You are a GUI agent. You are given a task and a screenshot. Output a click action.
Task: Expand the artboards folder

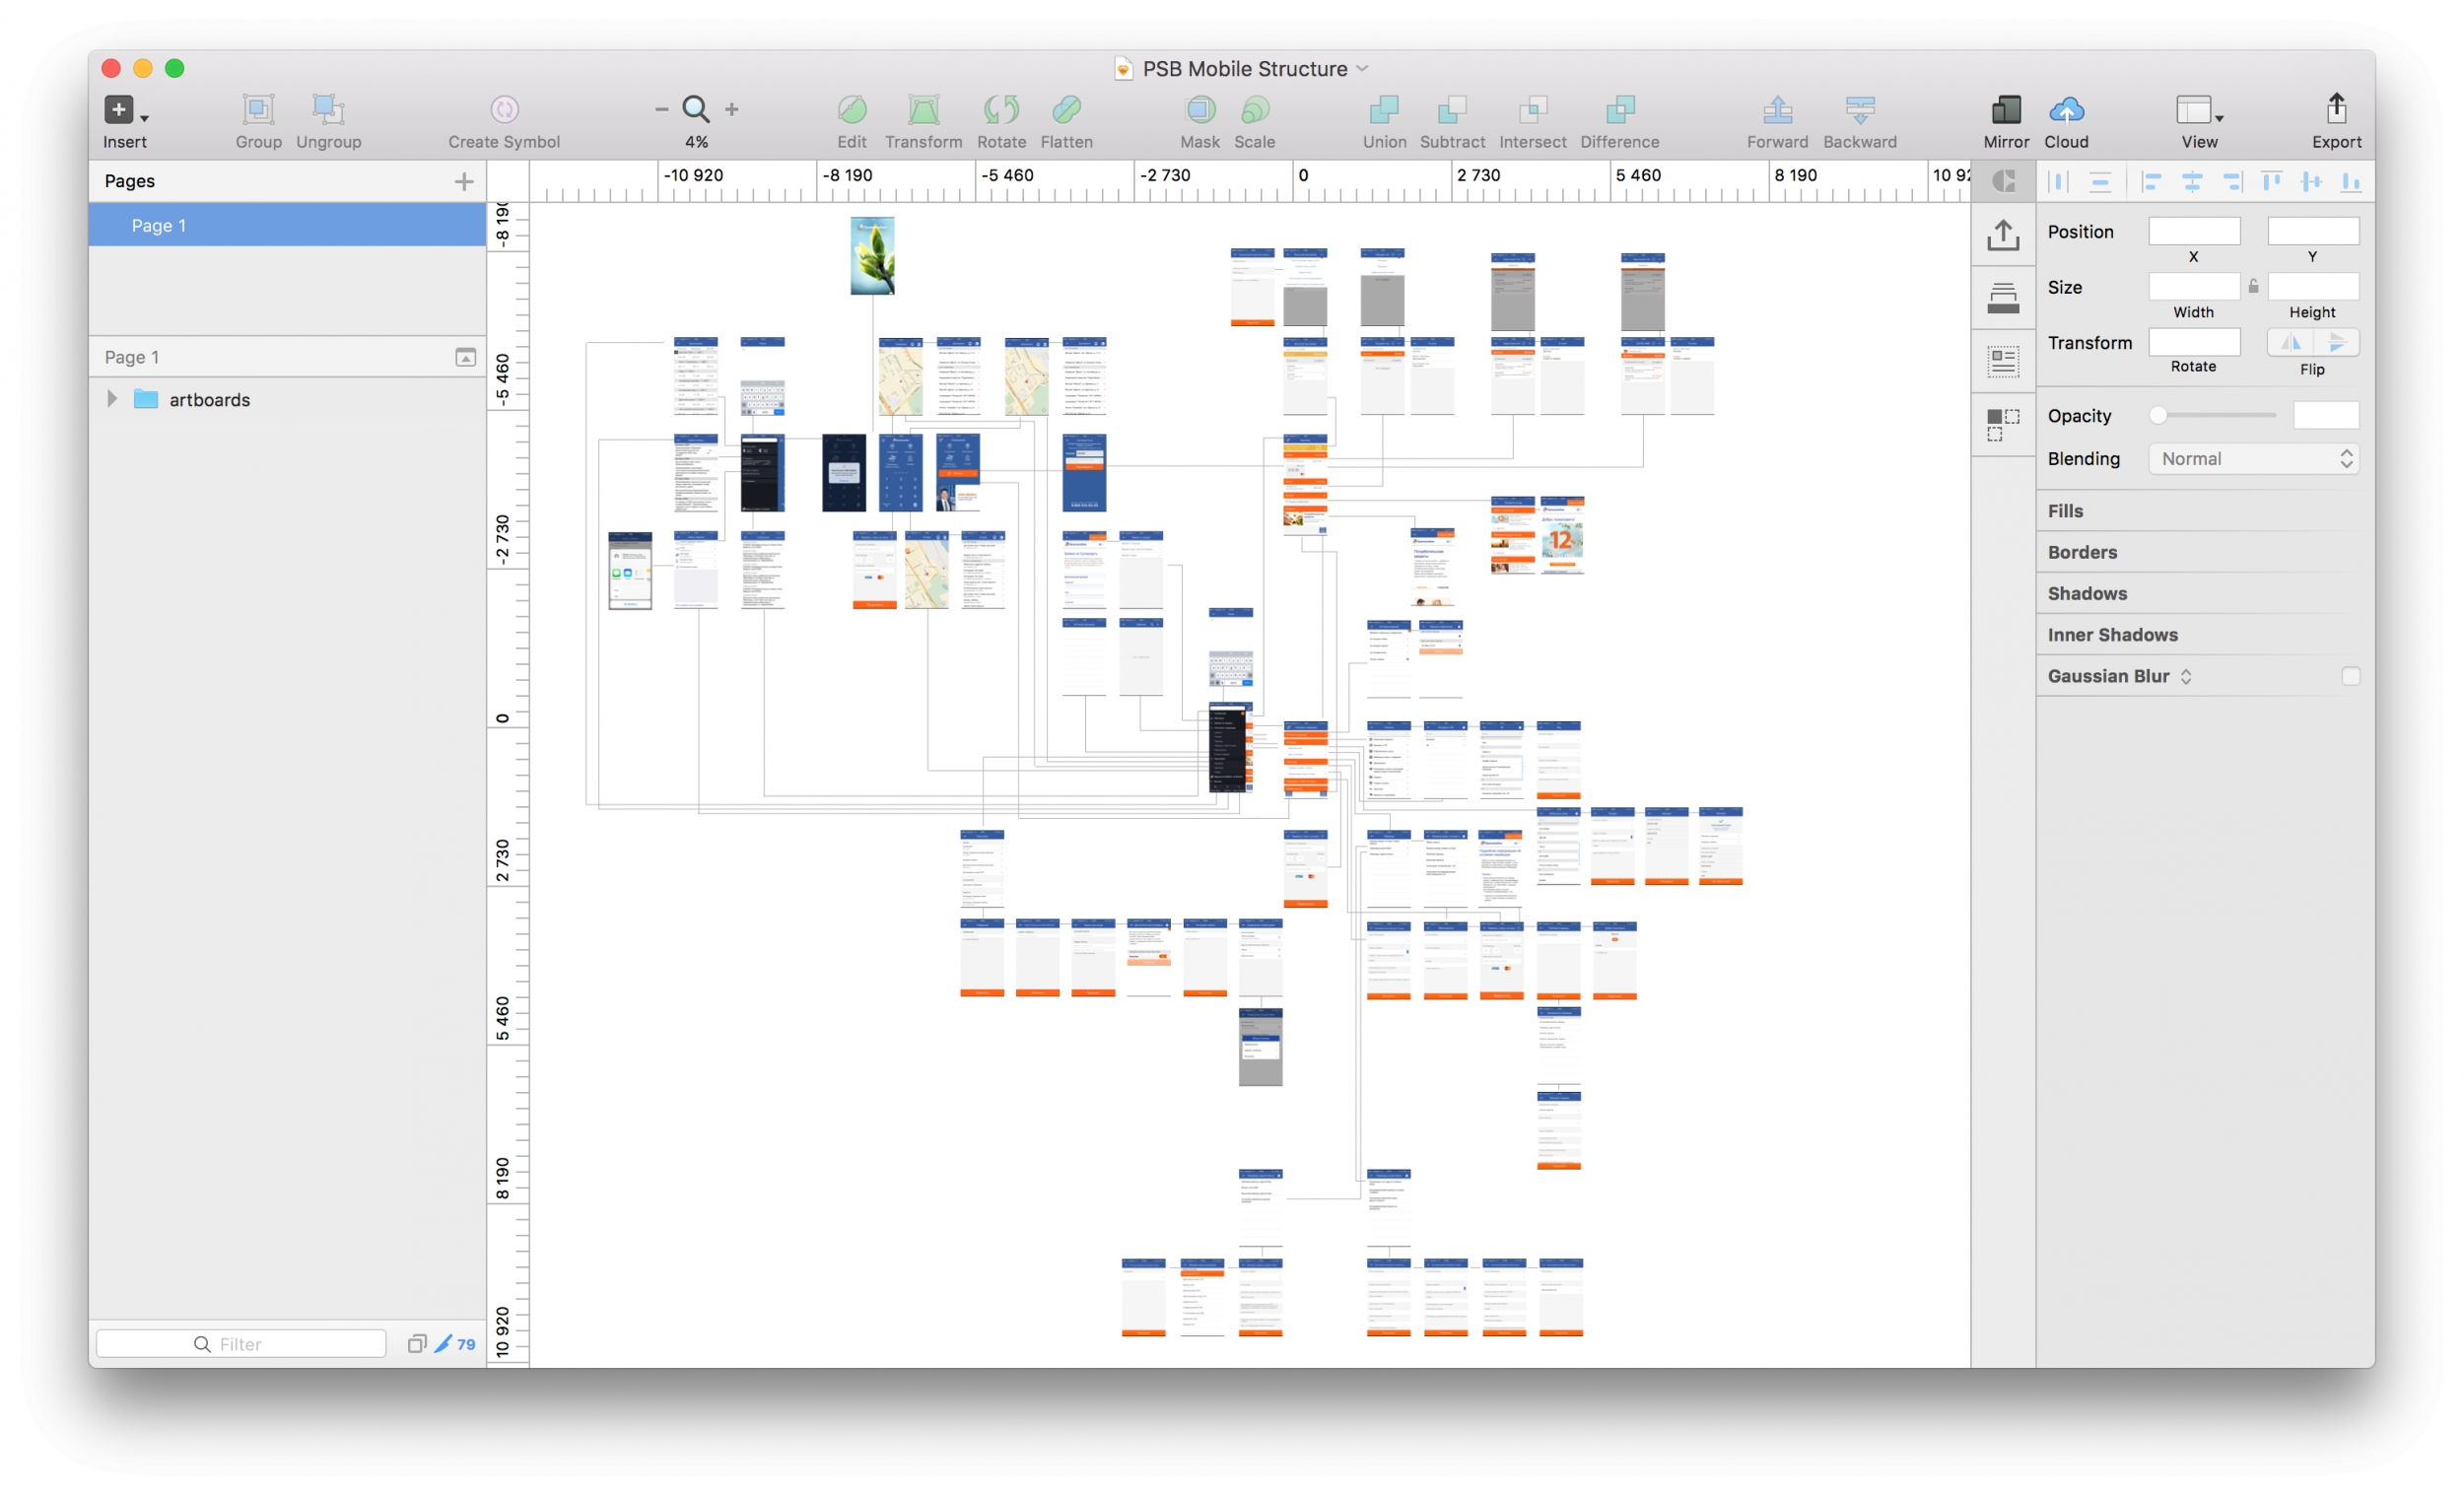112,399
